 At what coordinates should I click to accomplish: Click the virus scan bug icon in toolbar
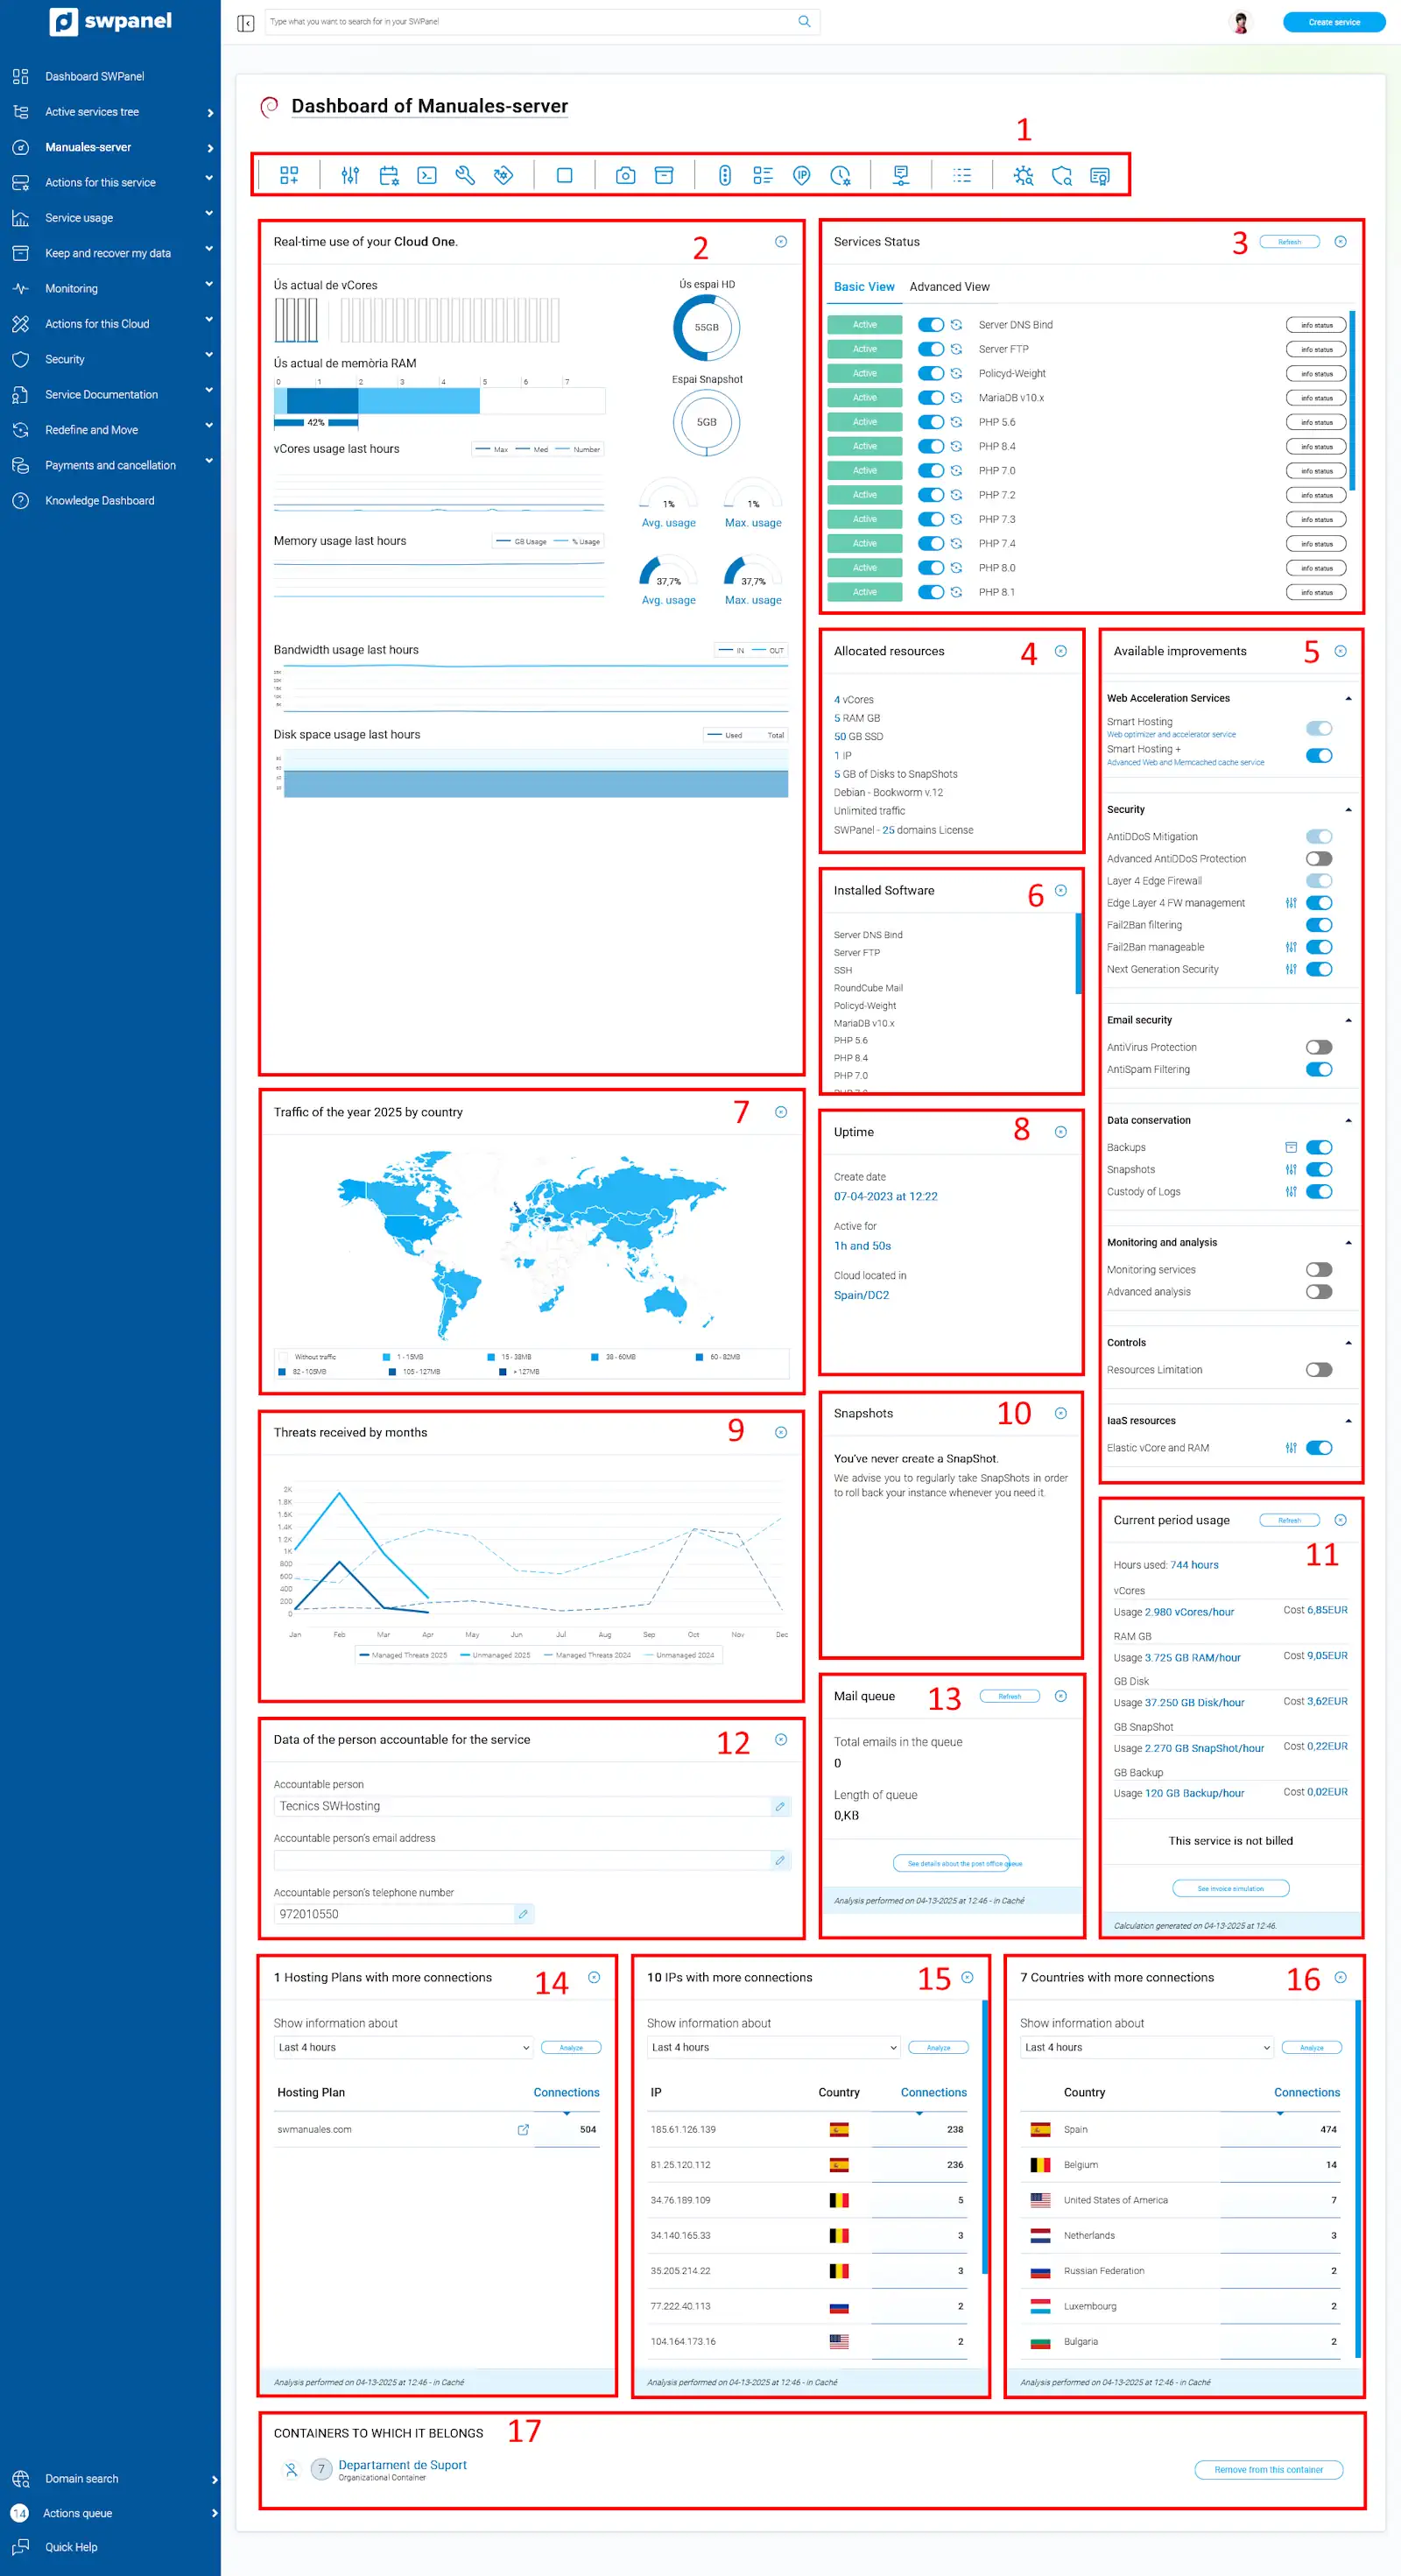[1023, 176]
